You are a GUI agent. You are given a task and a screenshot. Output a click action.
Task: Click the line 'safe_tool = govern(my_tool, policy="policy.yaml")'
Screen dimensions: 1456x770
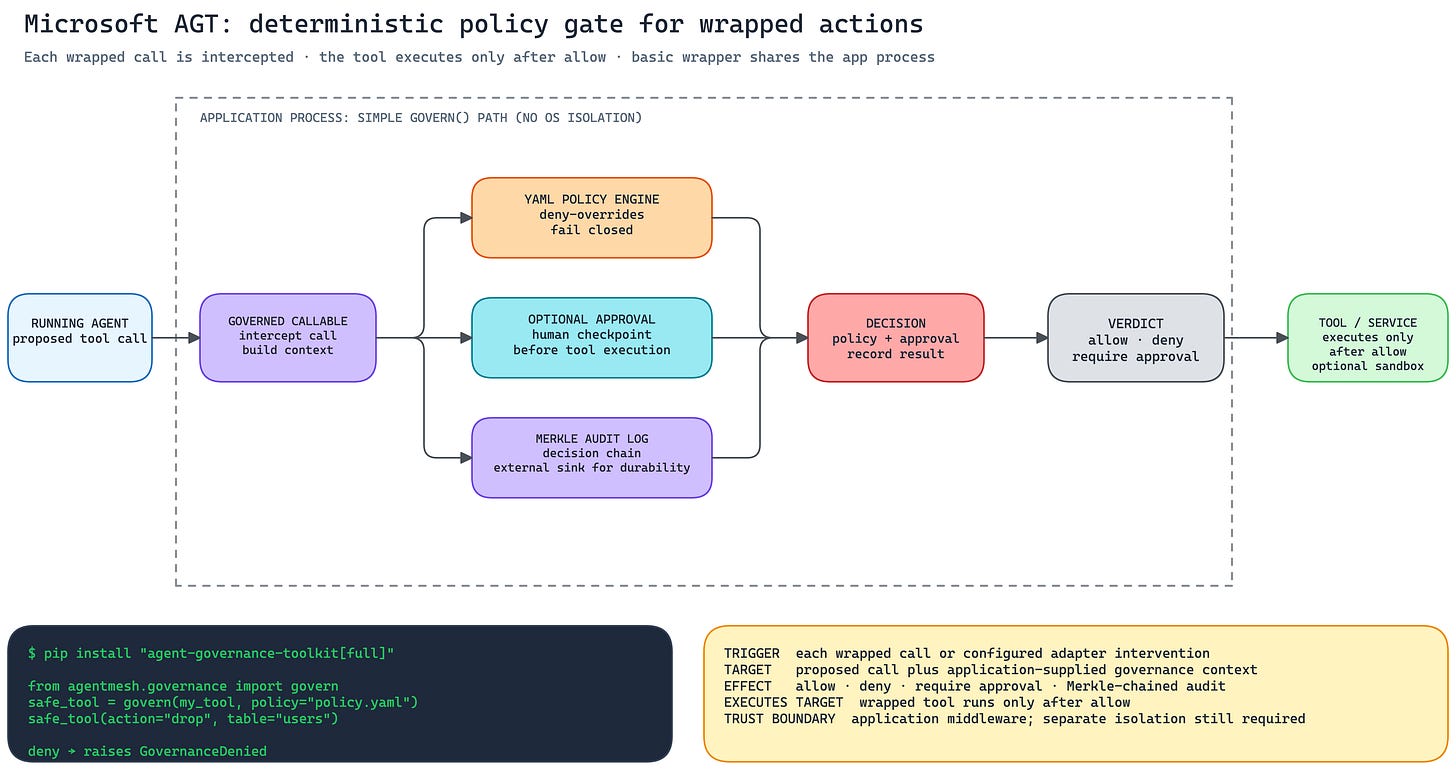point(223,702)
